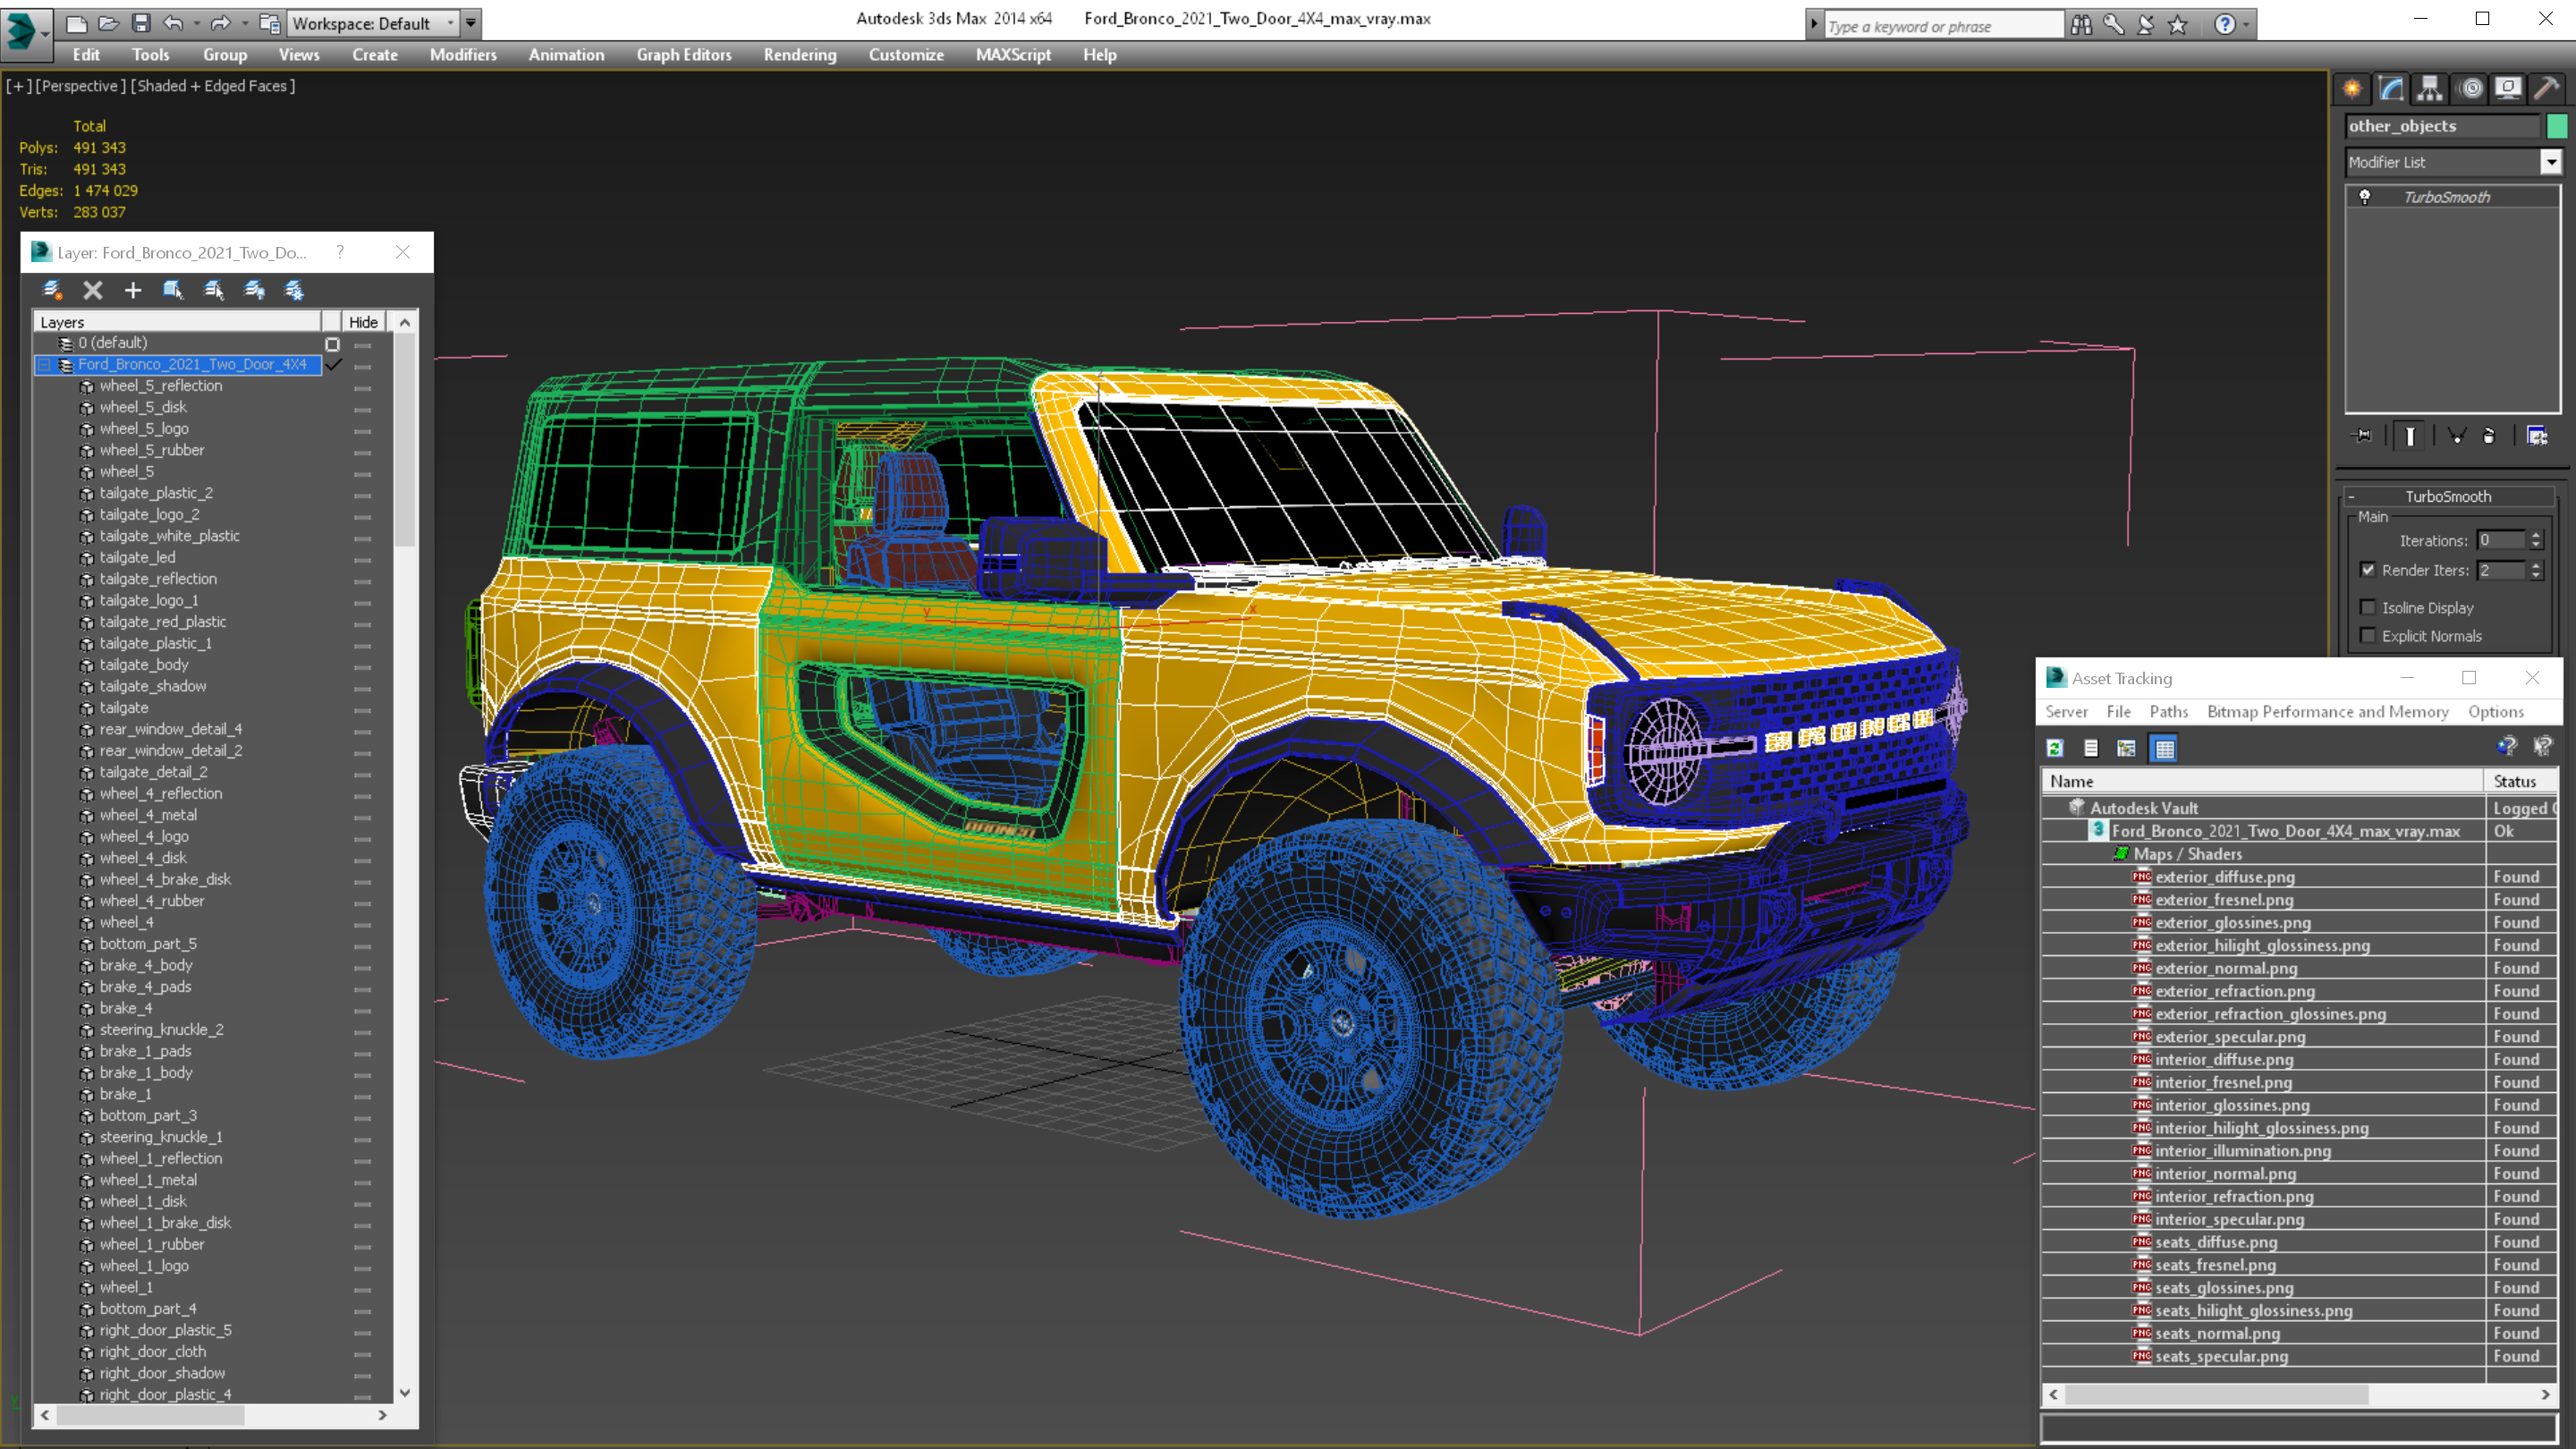Open the Utilities hammer panel tab
Image resolution: width=2576 pixels, height=1449 pixels.
tap(2547, 88)
